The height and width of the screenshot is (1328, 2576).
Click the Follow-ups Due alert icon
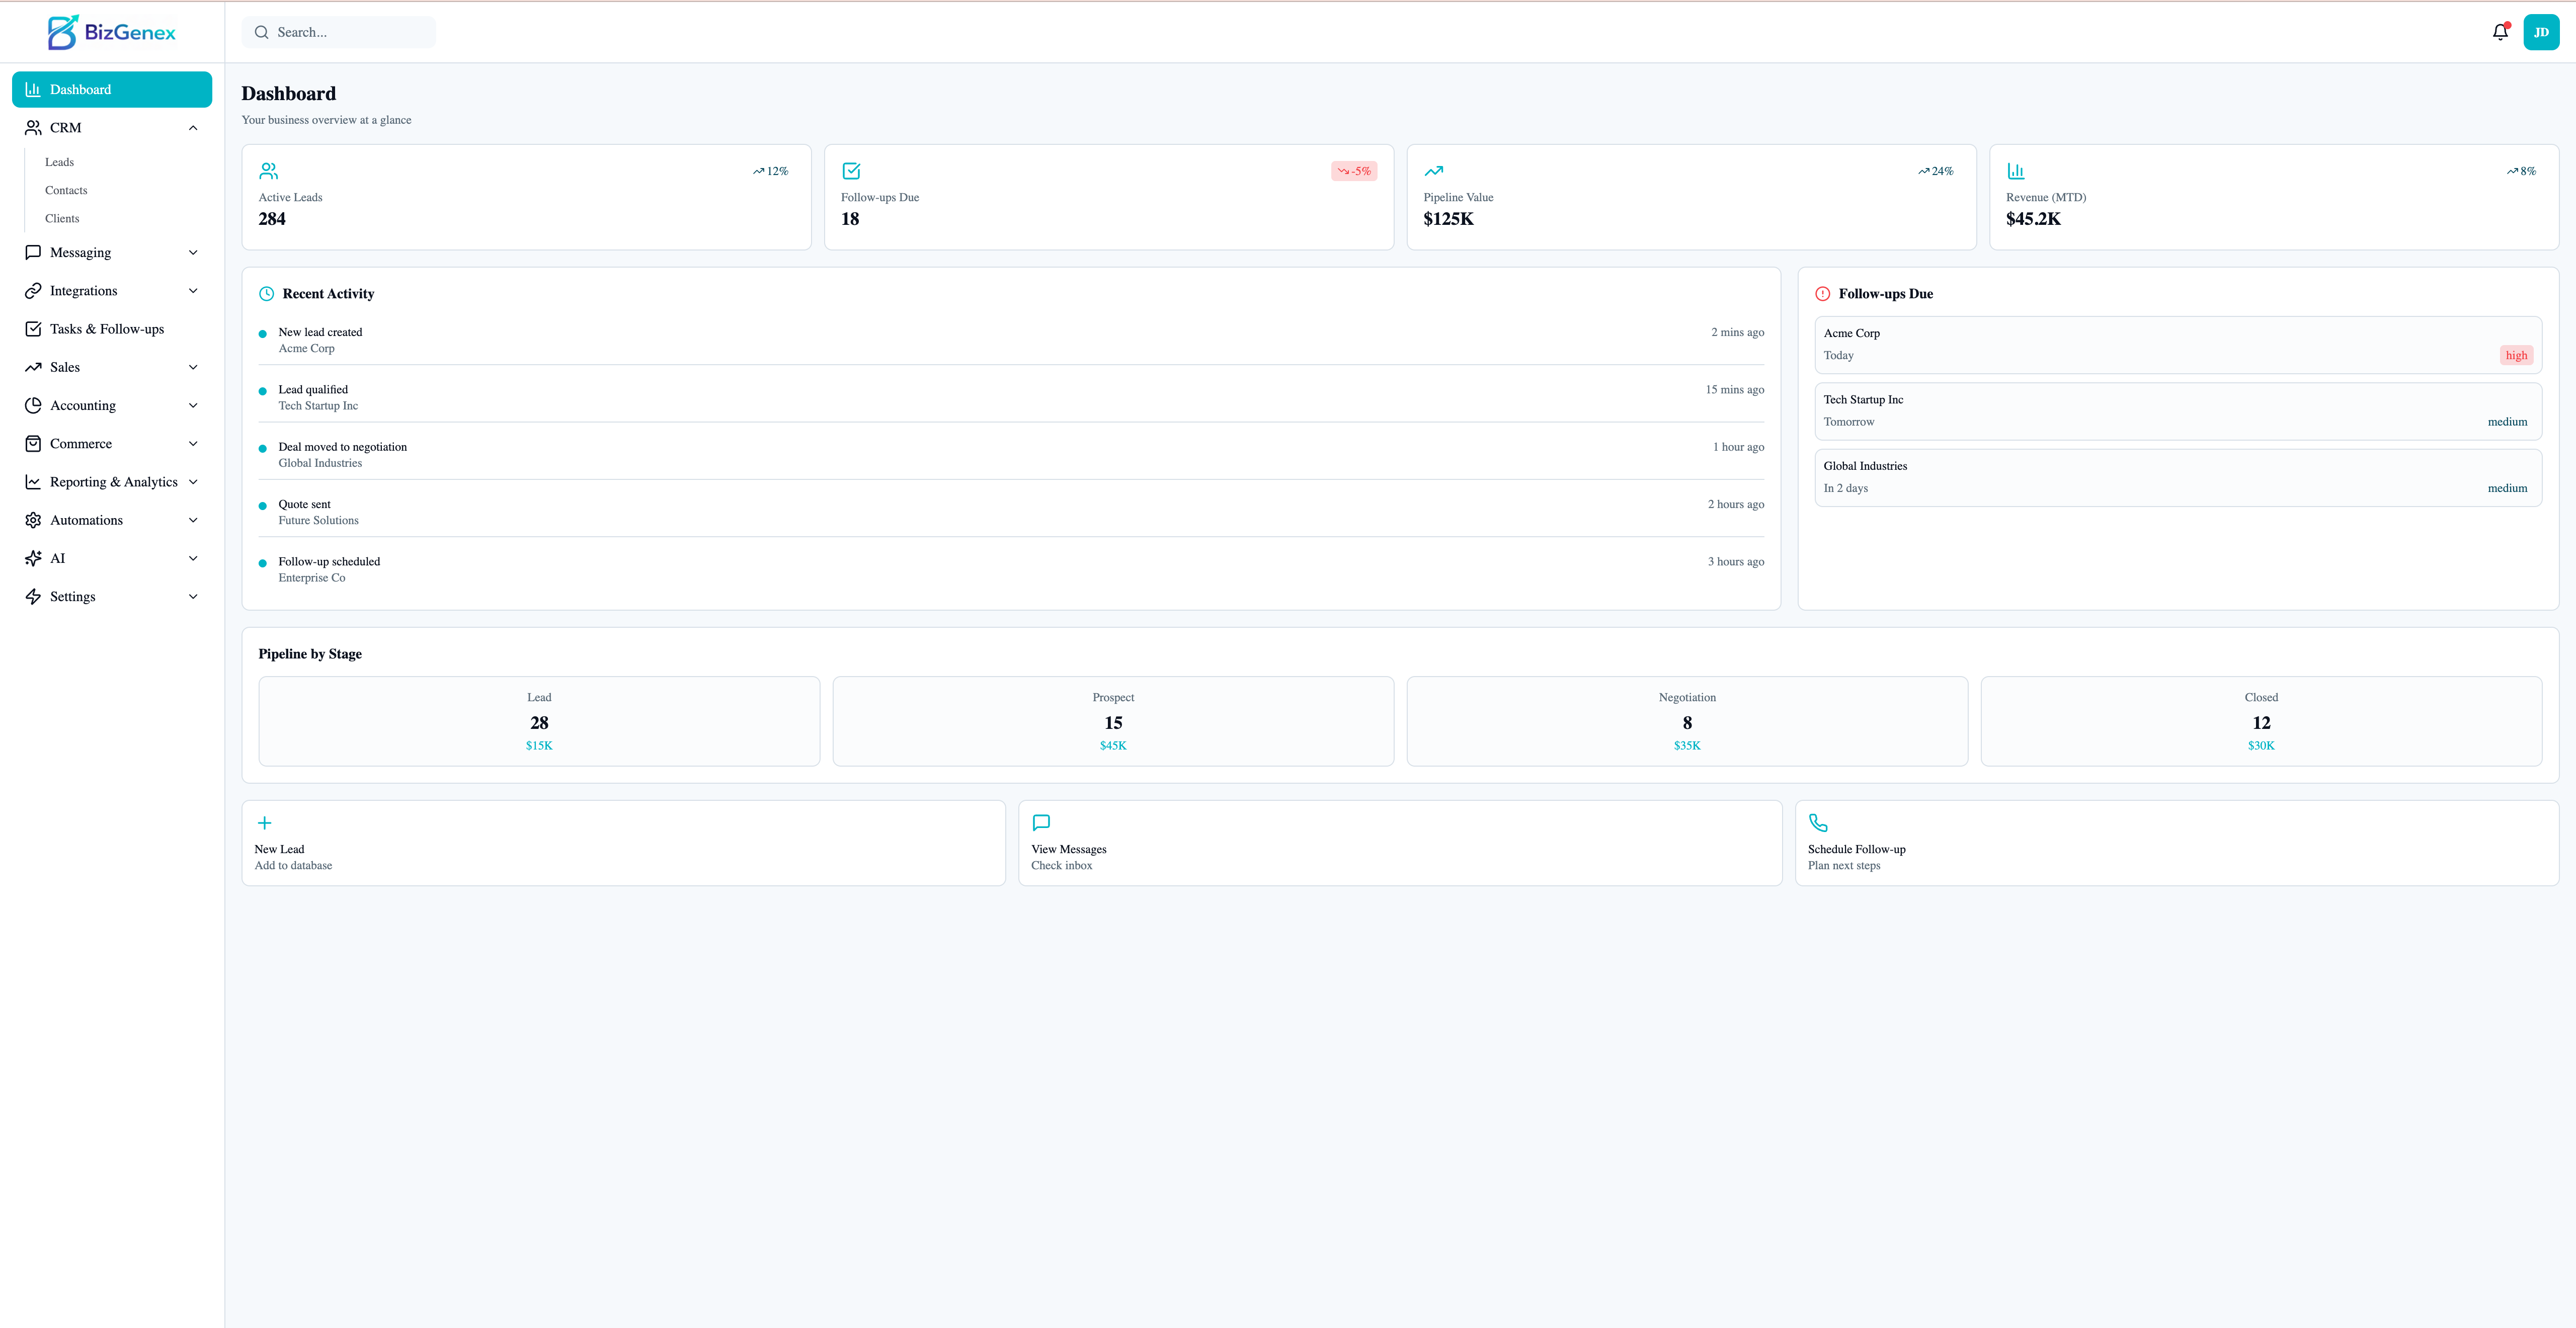pos(1822,293)
